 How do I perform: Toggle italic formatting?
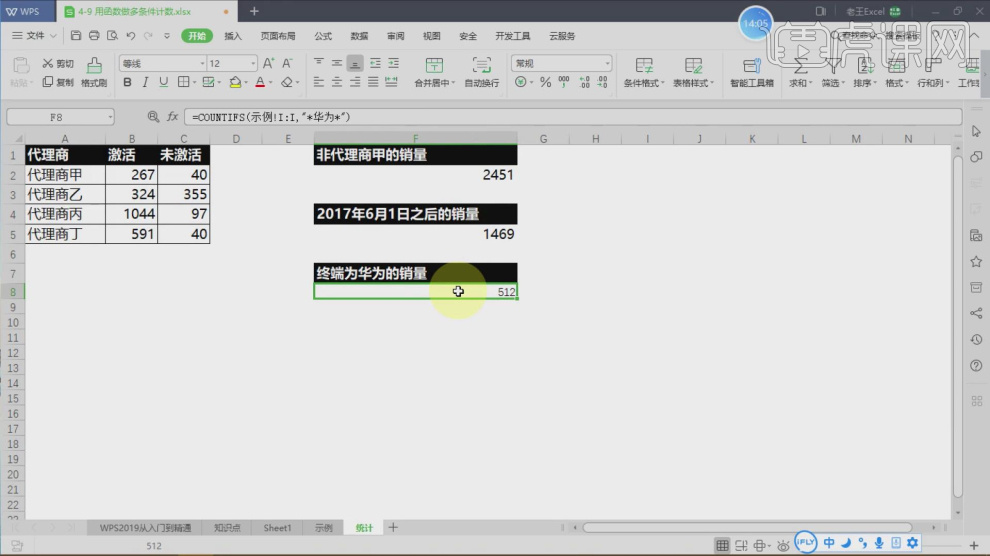(145, 83)
